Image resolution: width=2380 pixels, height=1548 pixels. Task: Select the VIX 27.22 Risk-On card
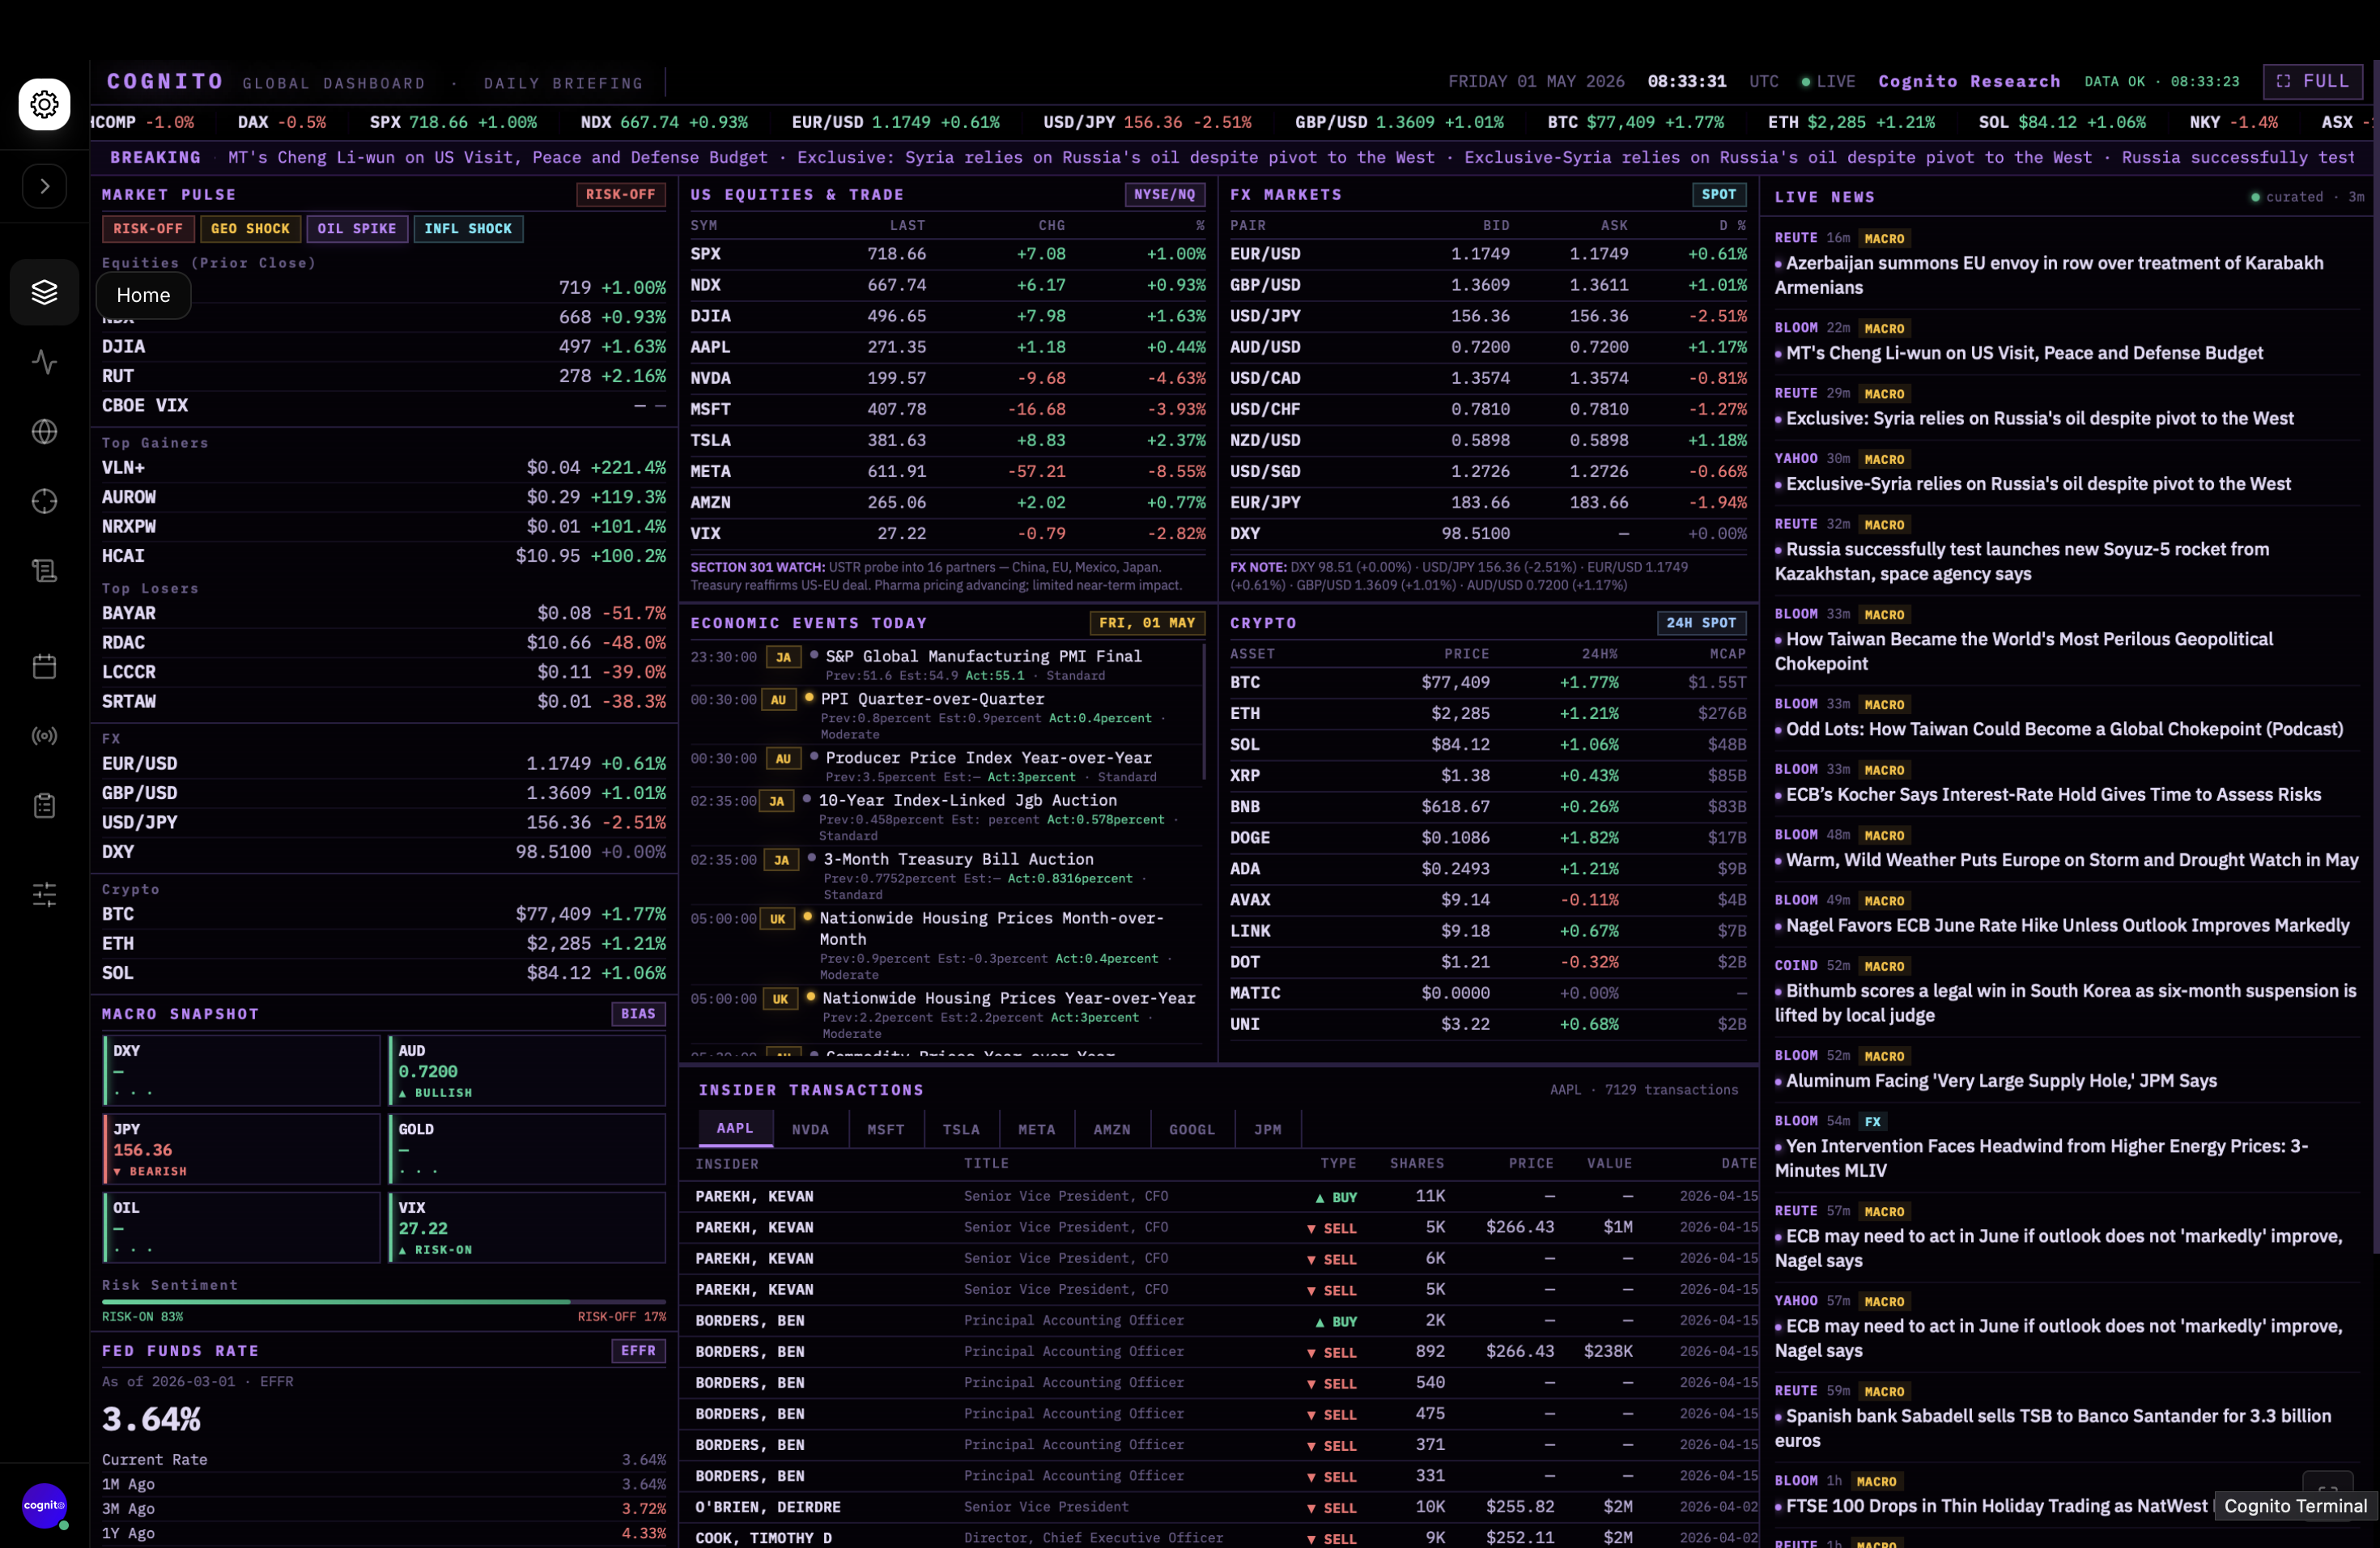pos(527,1228)
